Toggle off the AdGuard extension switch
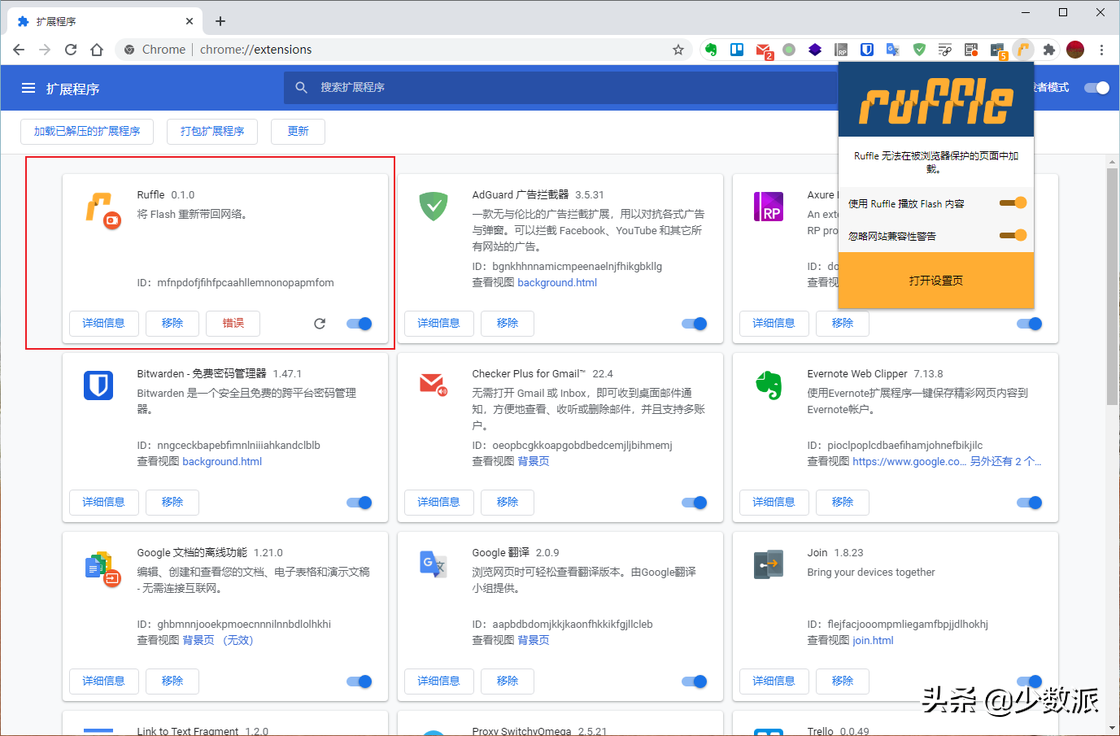This screenshot has height=736, width=1120. 694,323
